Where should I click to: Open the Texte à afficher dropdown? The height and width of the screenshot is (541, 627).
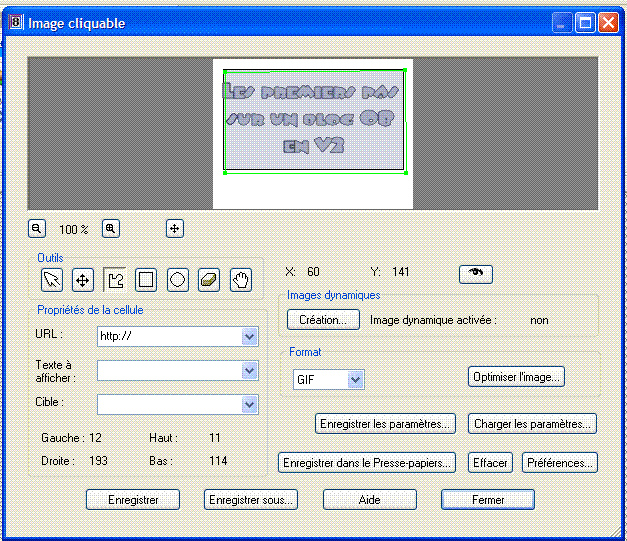point(250,371)
